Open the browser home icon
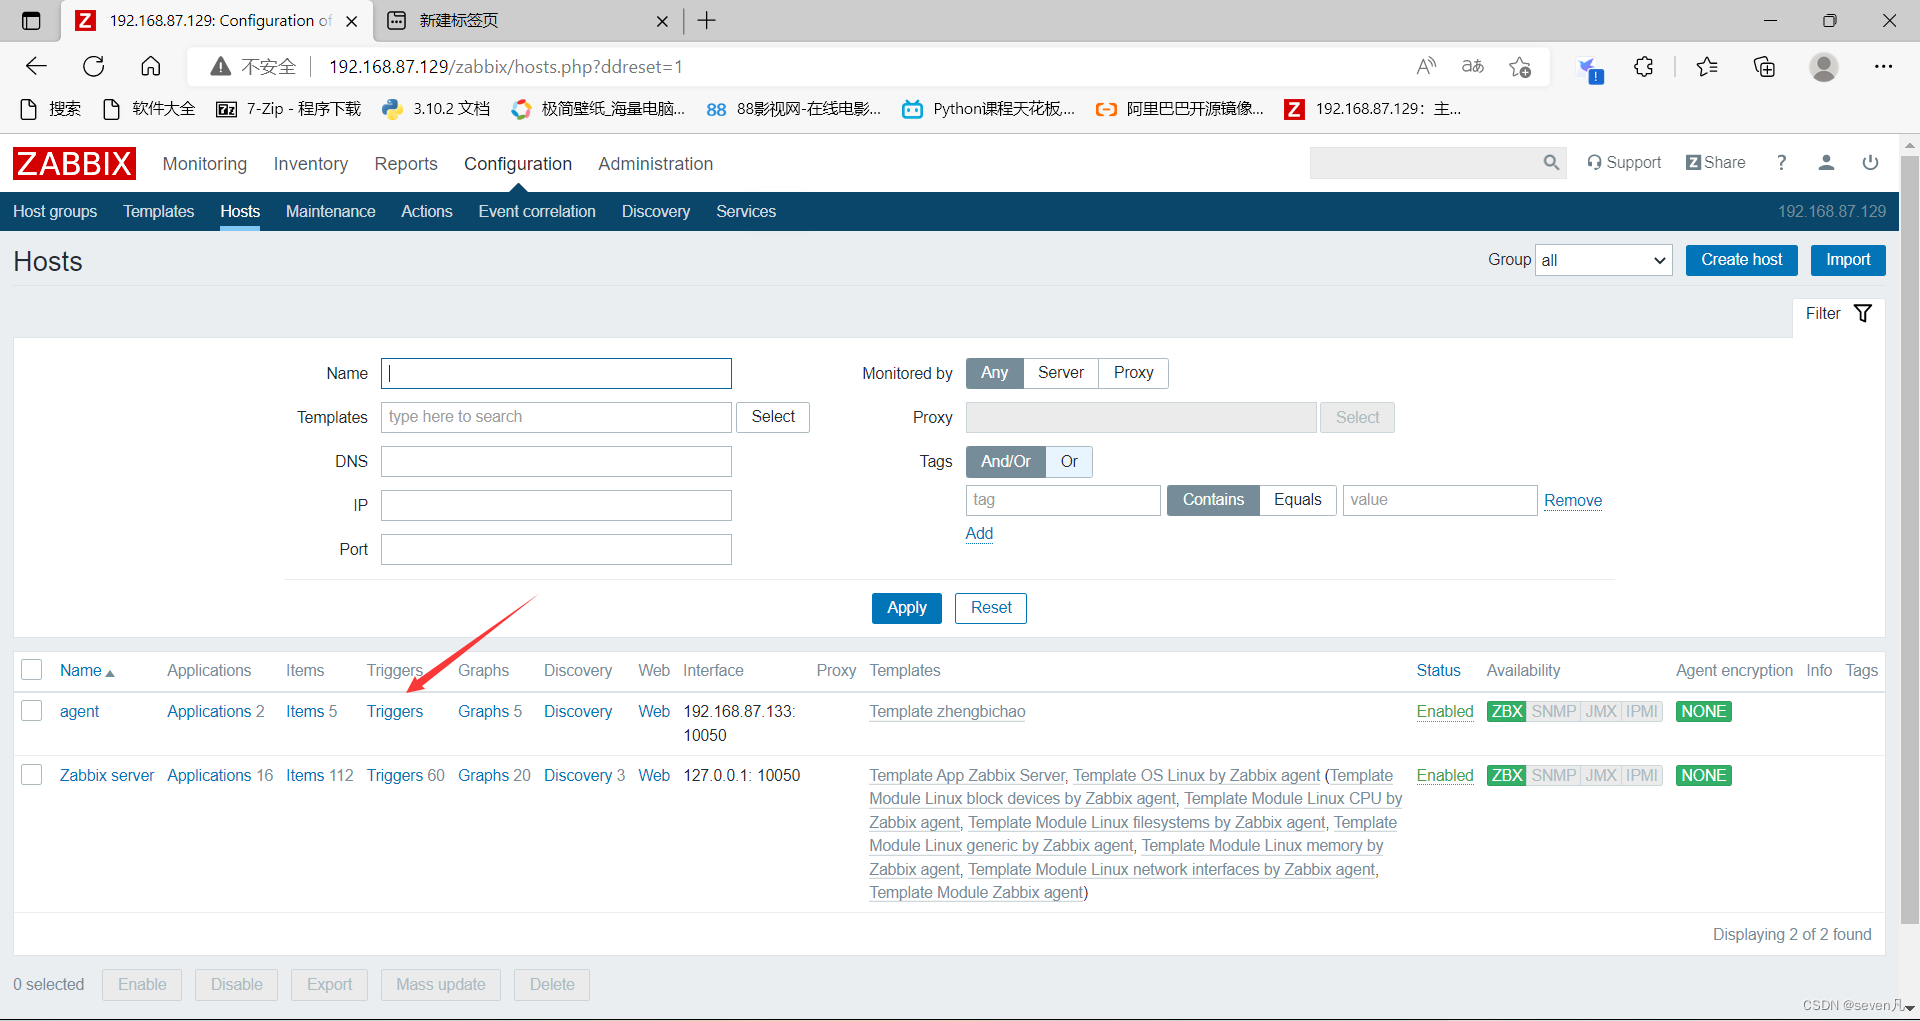1920x1021 pixels. tap(151, 66)
